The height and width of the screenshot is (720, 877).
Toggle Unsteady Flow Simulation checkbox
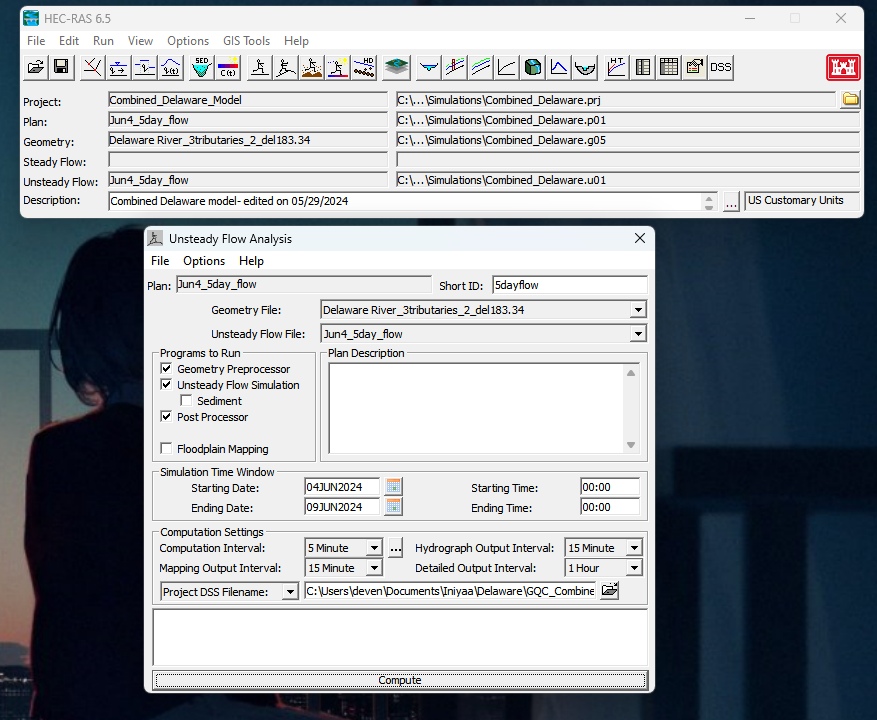pyautogui.click(x=166, y=384)
